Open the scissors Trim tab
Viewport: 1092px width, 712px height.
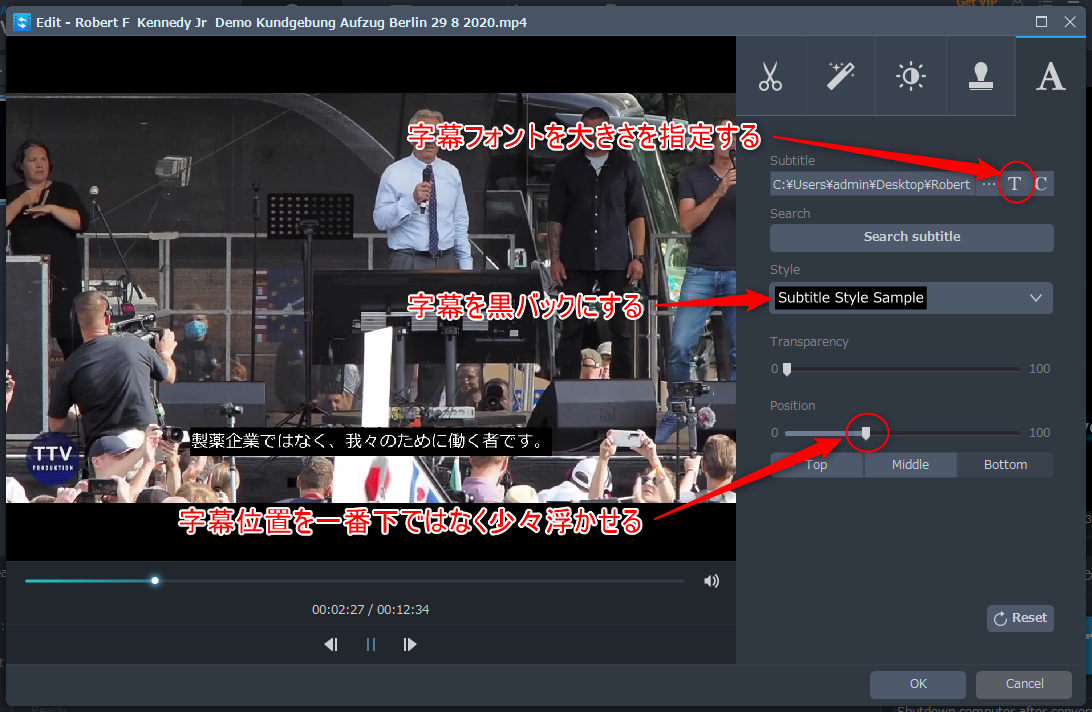(x=770, y=77)
